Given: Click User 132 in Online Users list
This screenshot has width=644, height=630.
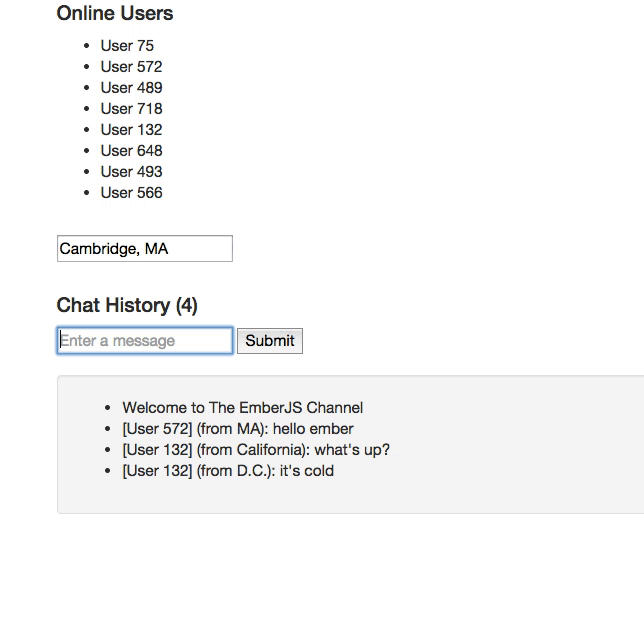Looking at the screenshot, I should pos(131,130).
